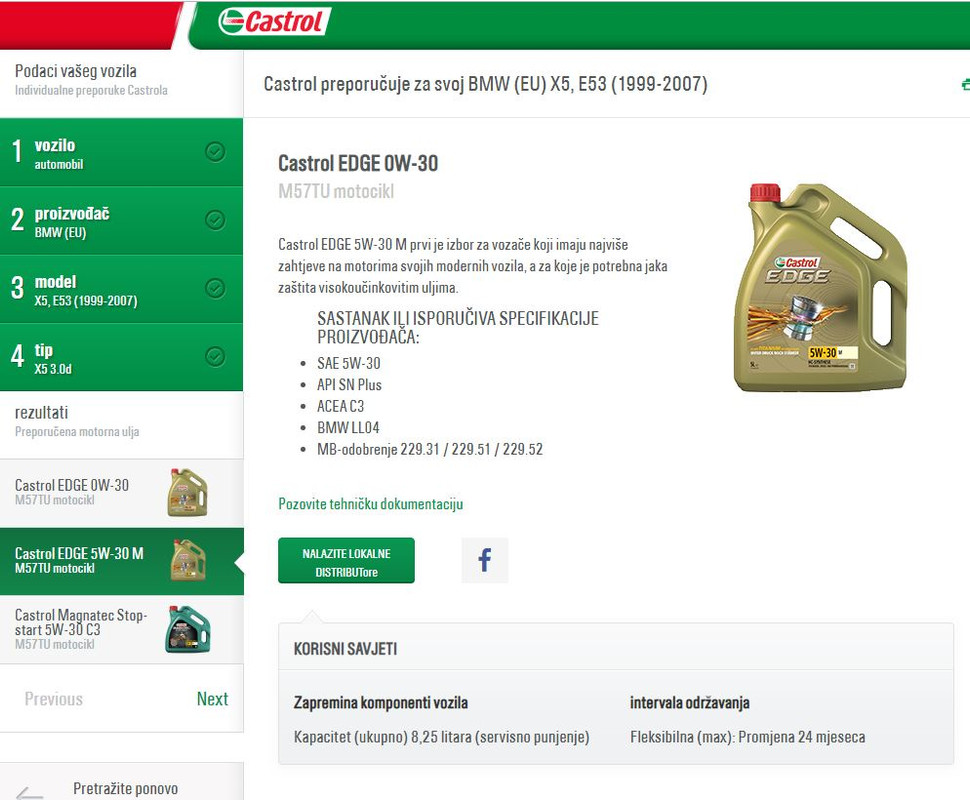The height and width of the screenshot is (800, 970).
Task: Select the Castrol EDGE 0W-30 result
Action: tap(121, 493)
